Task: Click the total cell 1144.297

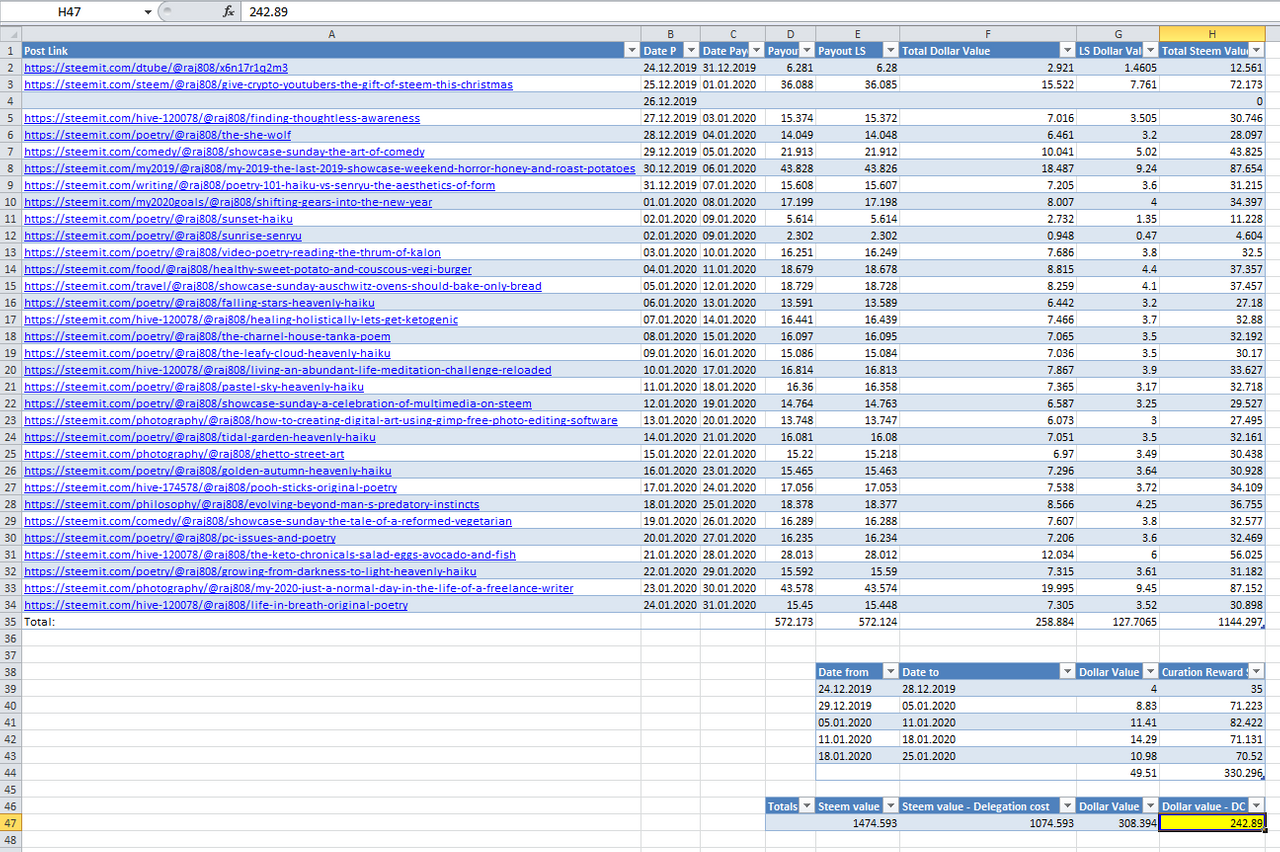Action: pos(1212,621)
